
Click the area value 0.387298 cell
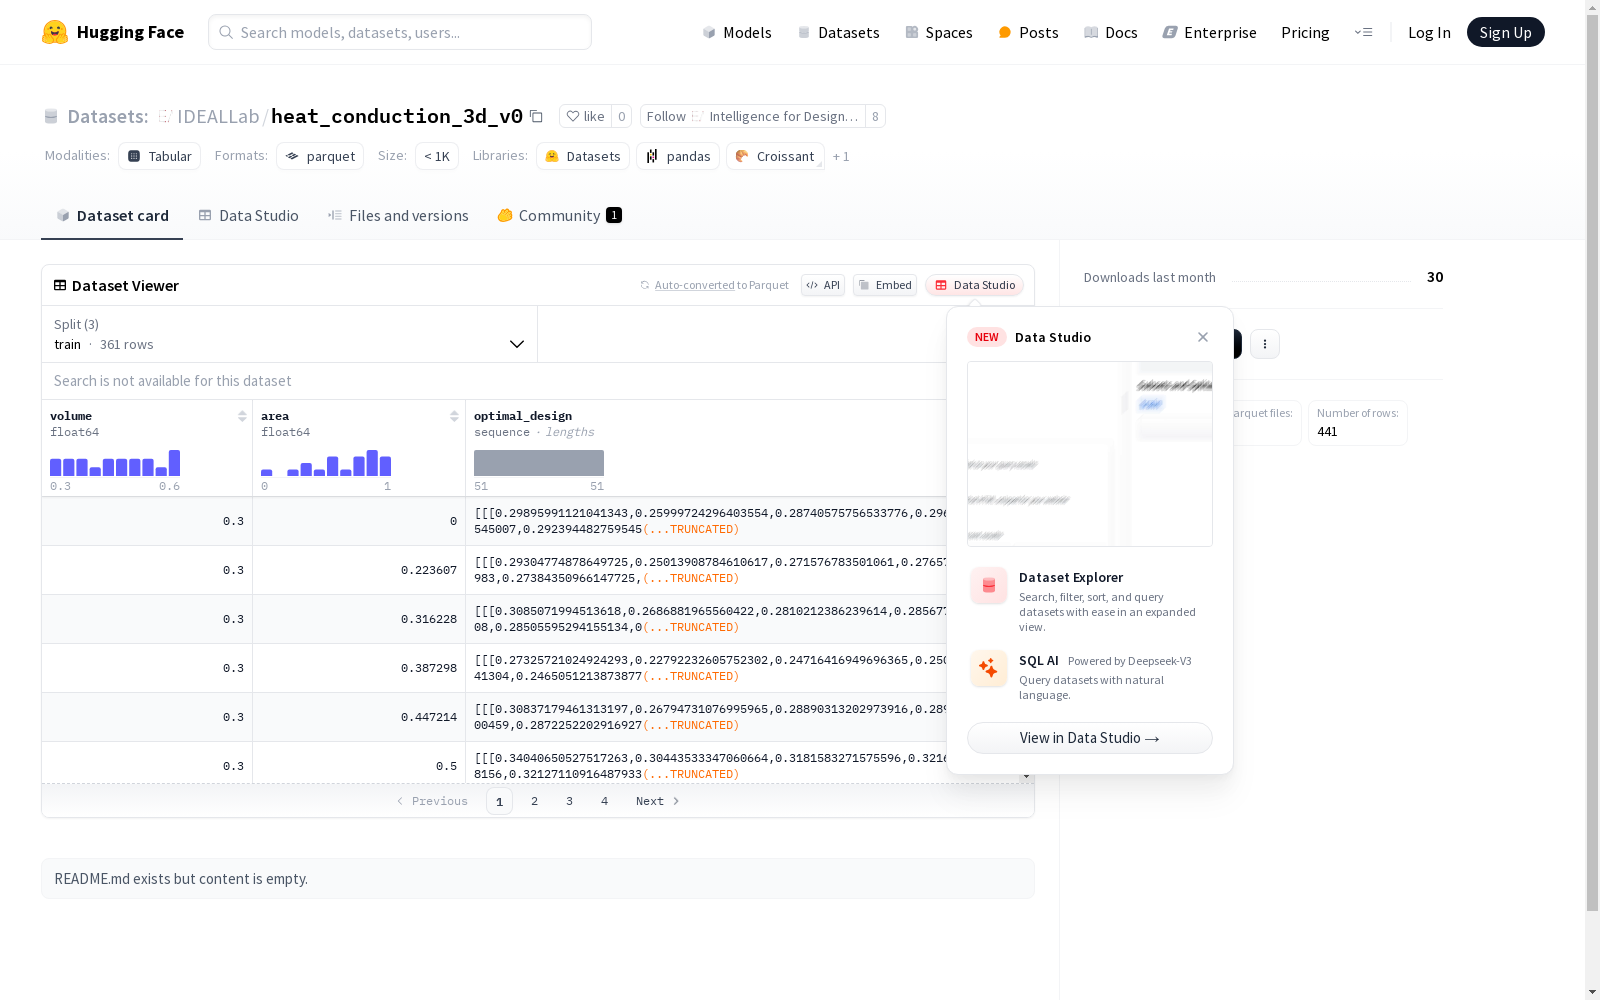(x=359, y=668)
